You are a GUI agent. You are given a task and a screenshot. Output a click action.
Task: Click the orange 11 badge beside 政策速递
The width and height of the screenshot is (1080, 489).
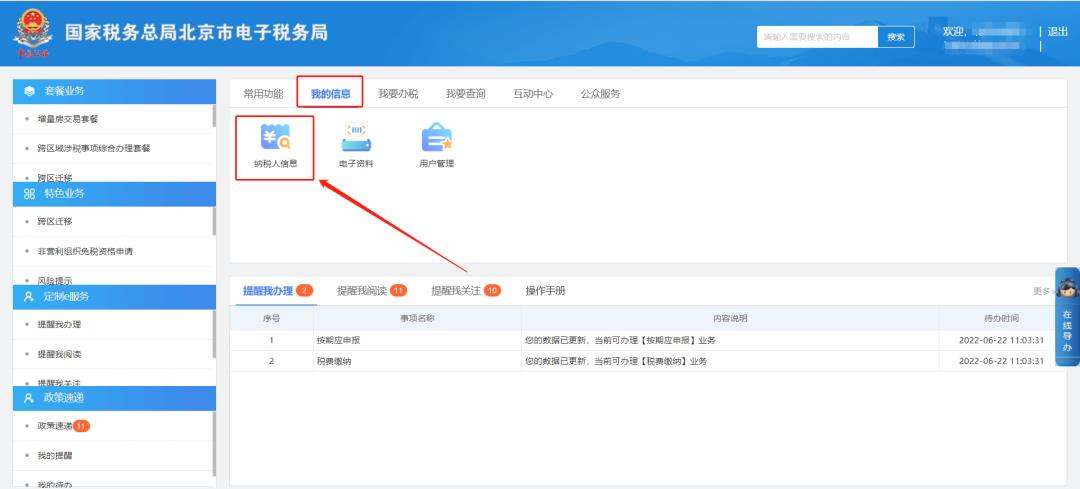(x=81, y=426)
